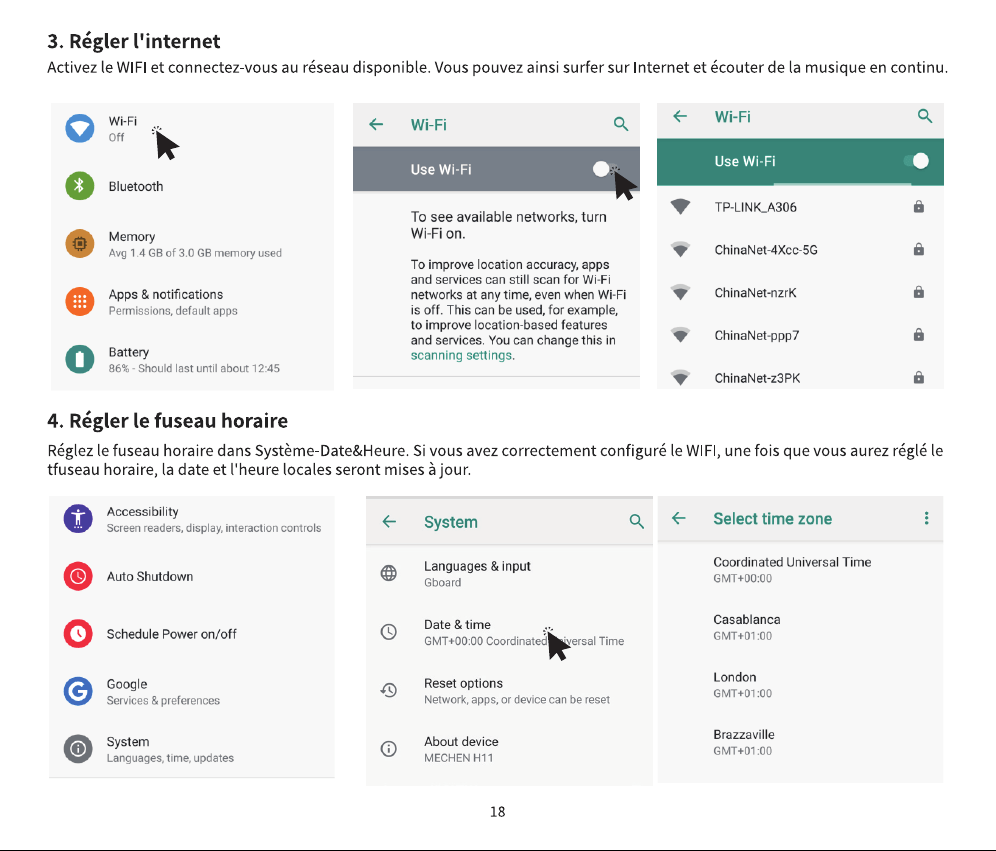Screen dimensions: 996x851
Task: Tap lock icon next to ChinaNet-nzrK
Action: [x=919, y=292]
